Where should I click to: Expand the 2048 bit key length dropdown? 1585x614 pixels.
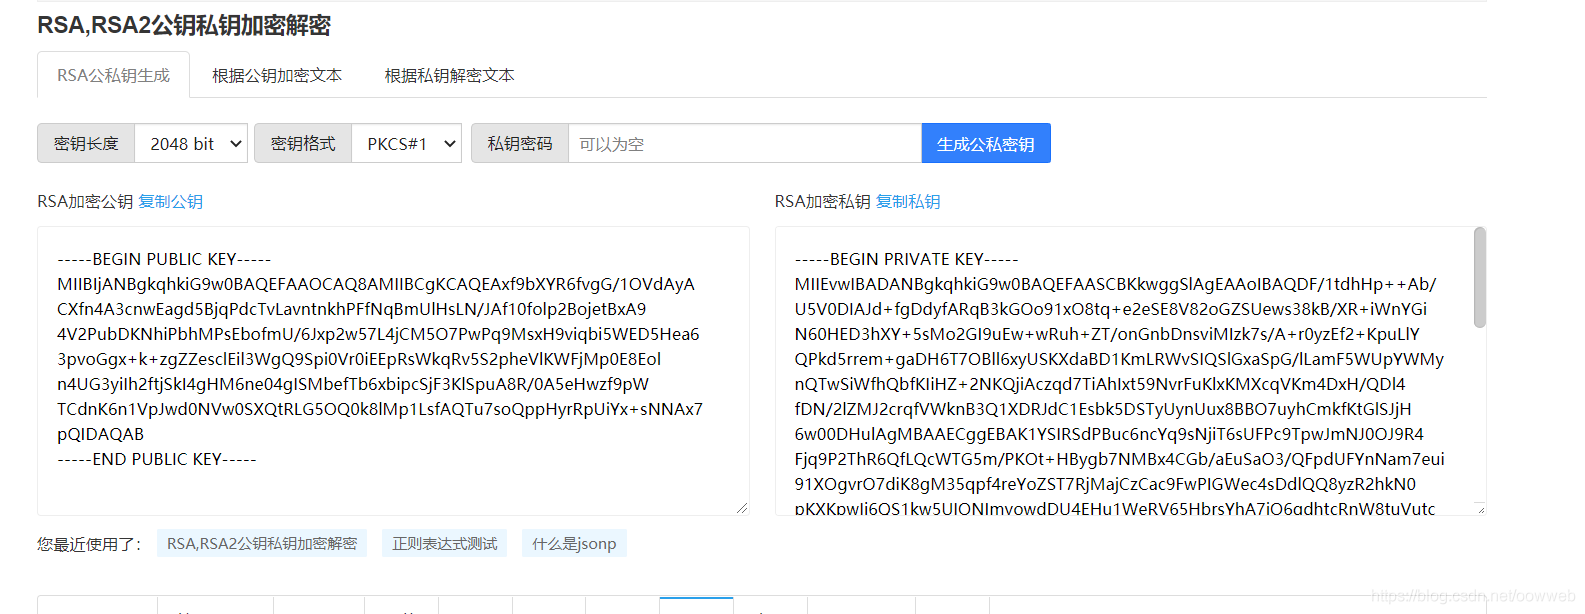(191, 144)
